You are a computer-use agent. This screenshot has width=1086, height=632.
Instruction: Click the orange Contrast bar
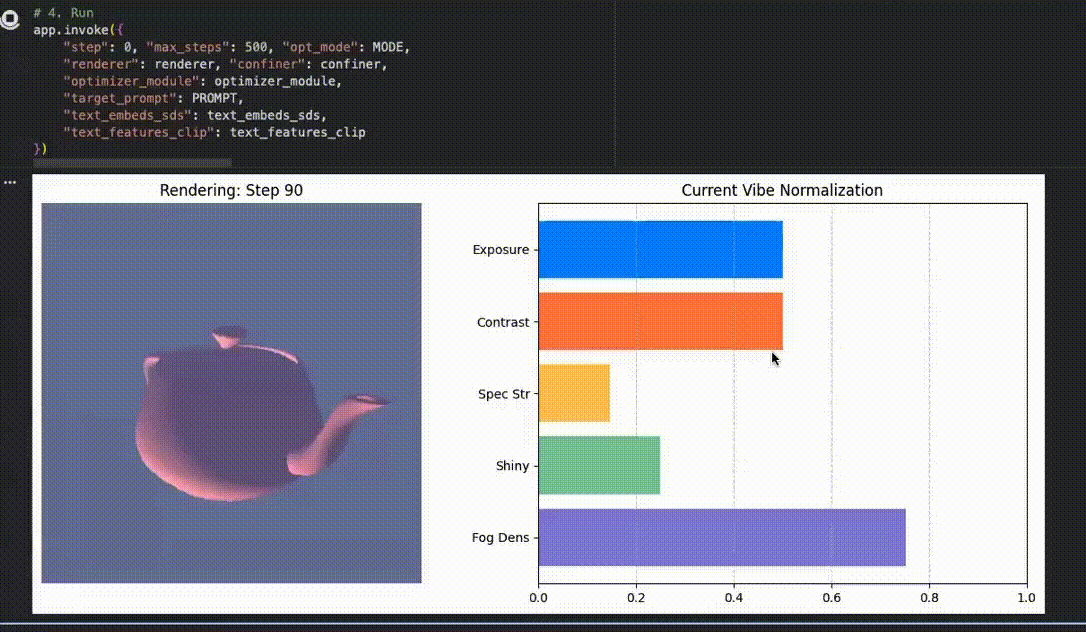tap(660, 321)
